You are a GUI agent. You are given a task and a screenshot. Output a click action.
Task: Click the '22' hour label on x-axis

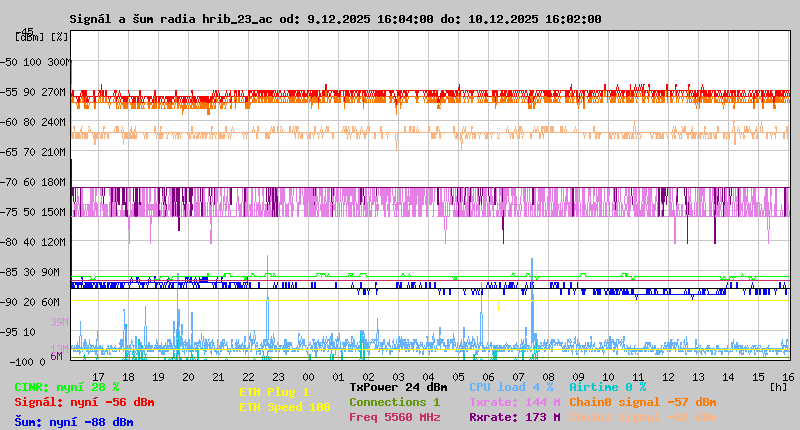pyautogui.click(x=248, y=377)
